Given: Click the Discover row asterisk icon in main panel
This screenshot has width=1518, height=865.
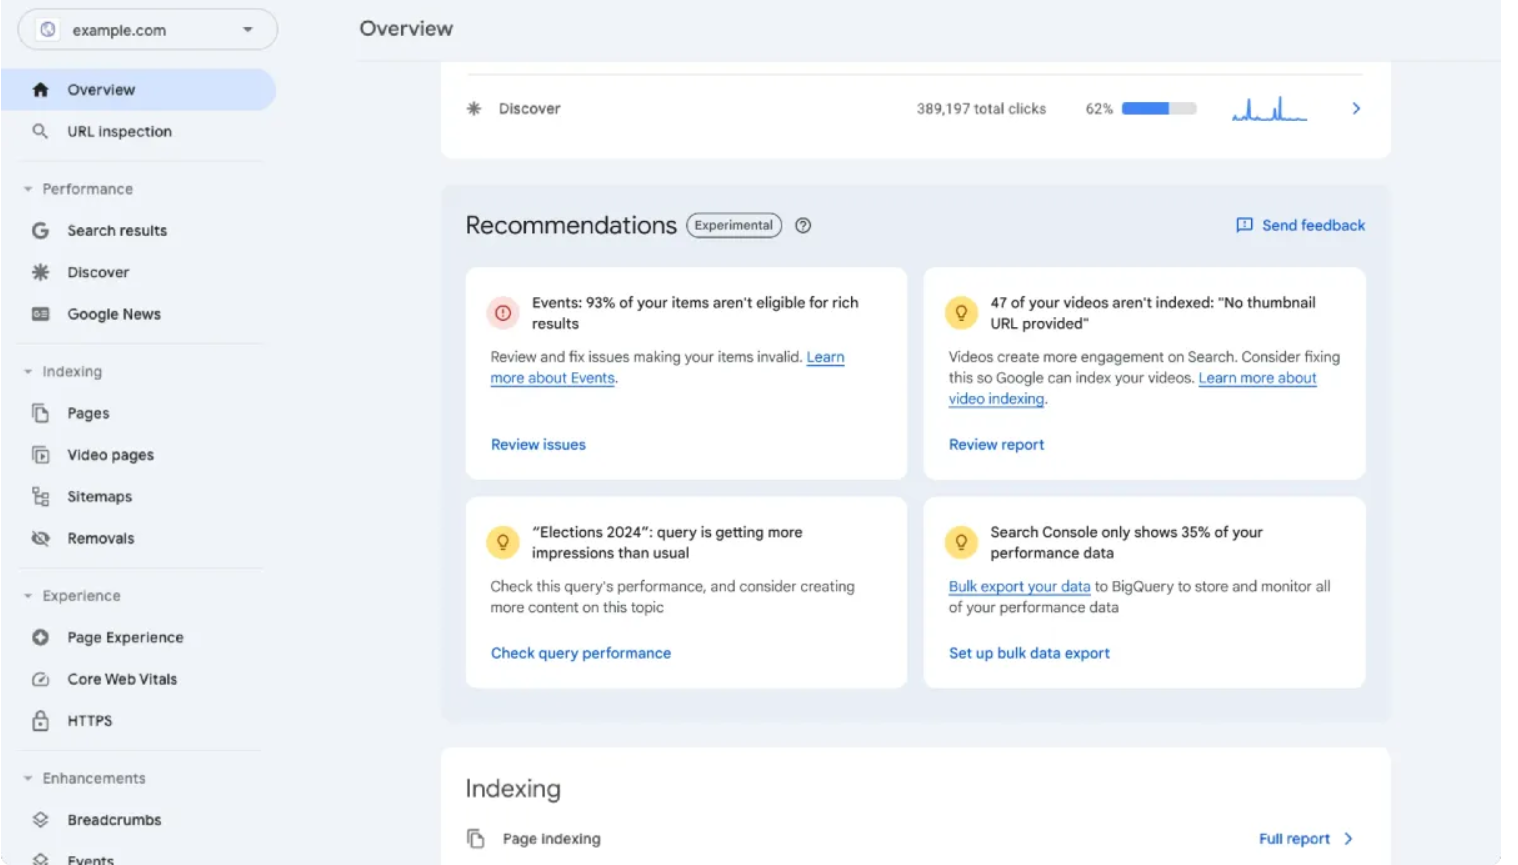Looking at the screenshot, I should pyautogui.click(x=474, y=108).
